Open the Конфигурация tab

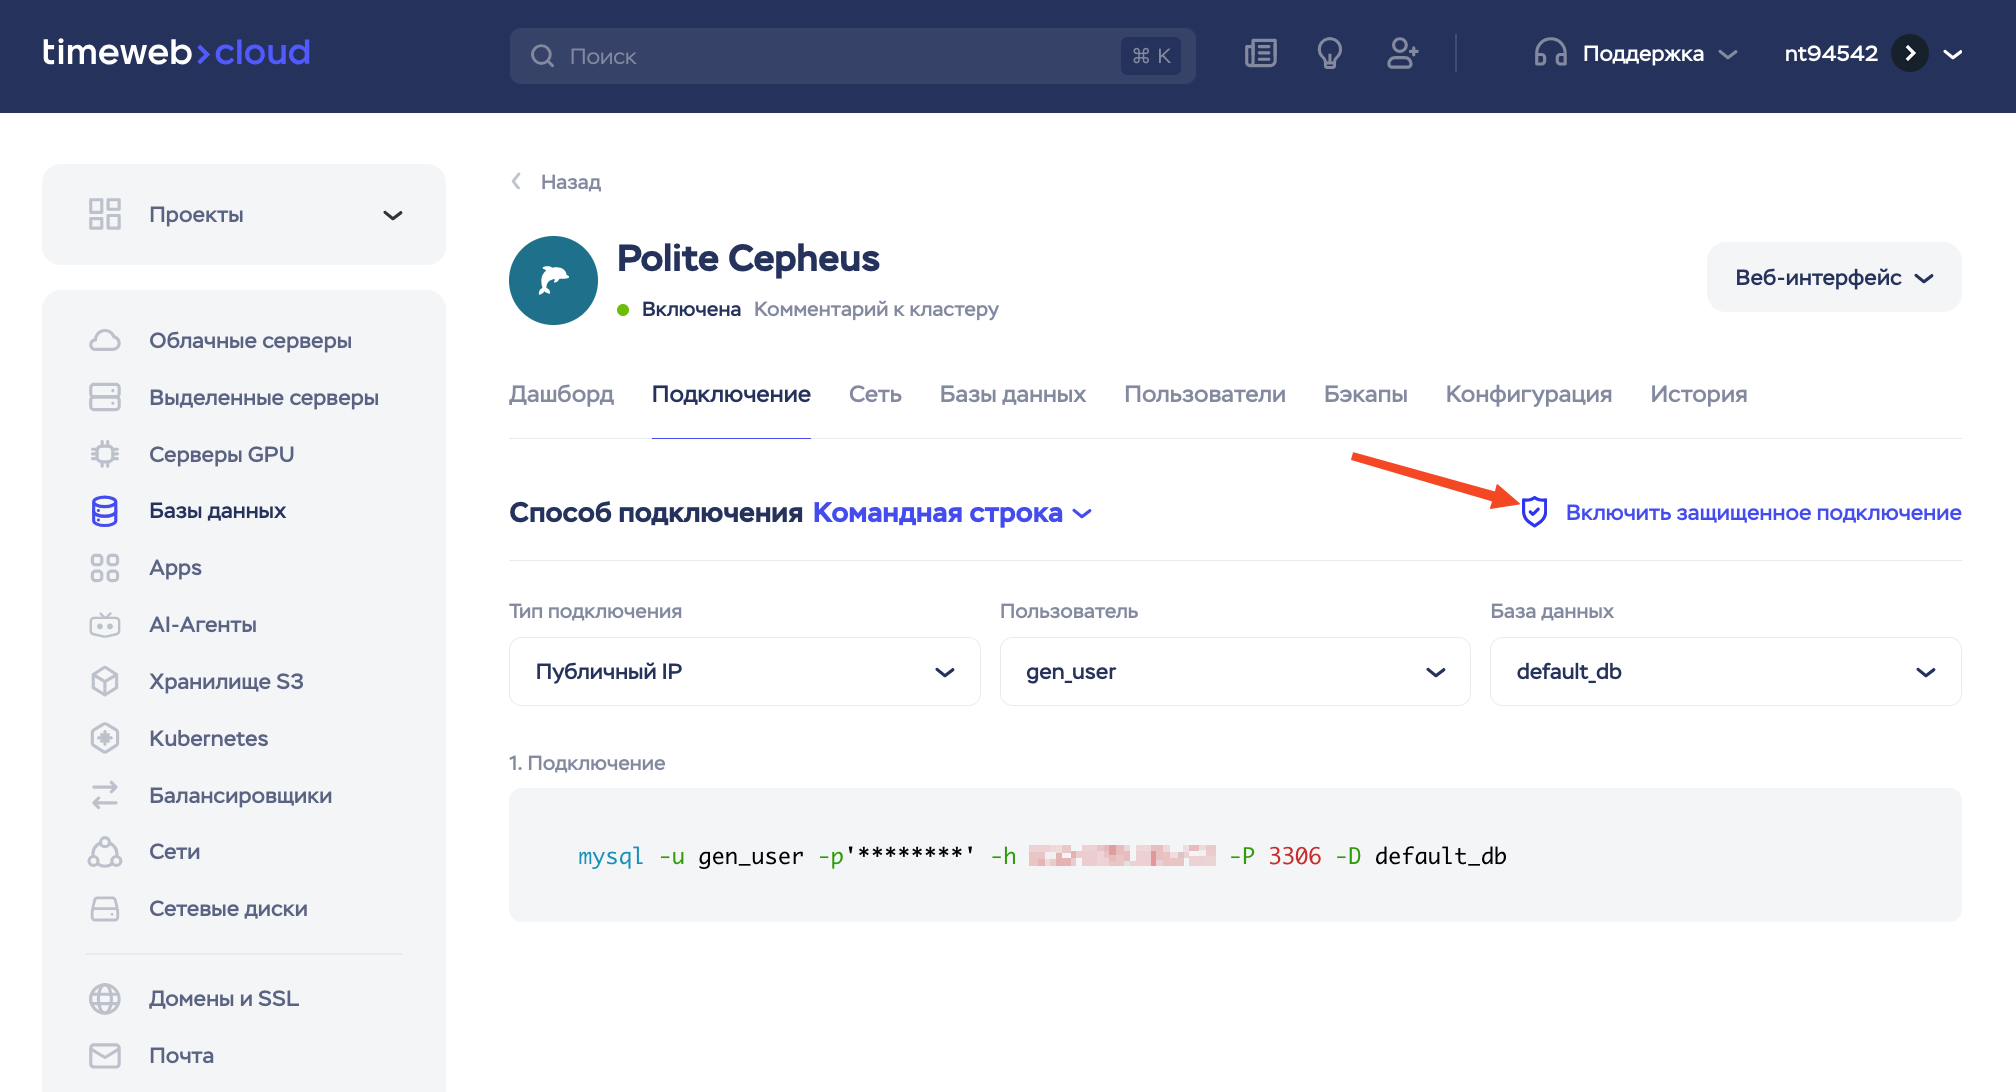(1528, 394)
